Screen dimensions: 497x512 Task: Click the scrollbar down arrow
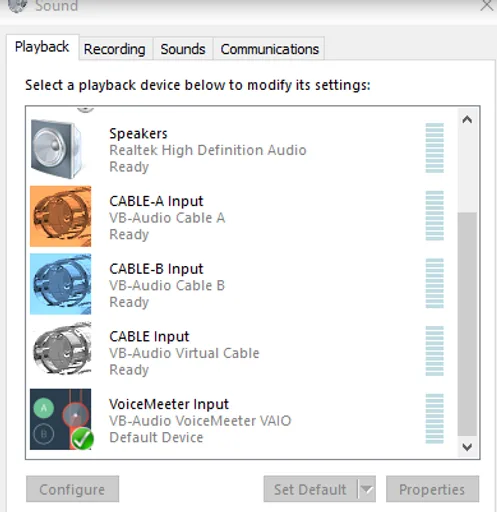click(467, 447)
